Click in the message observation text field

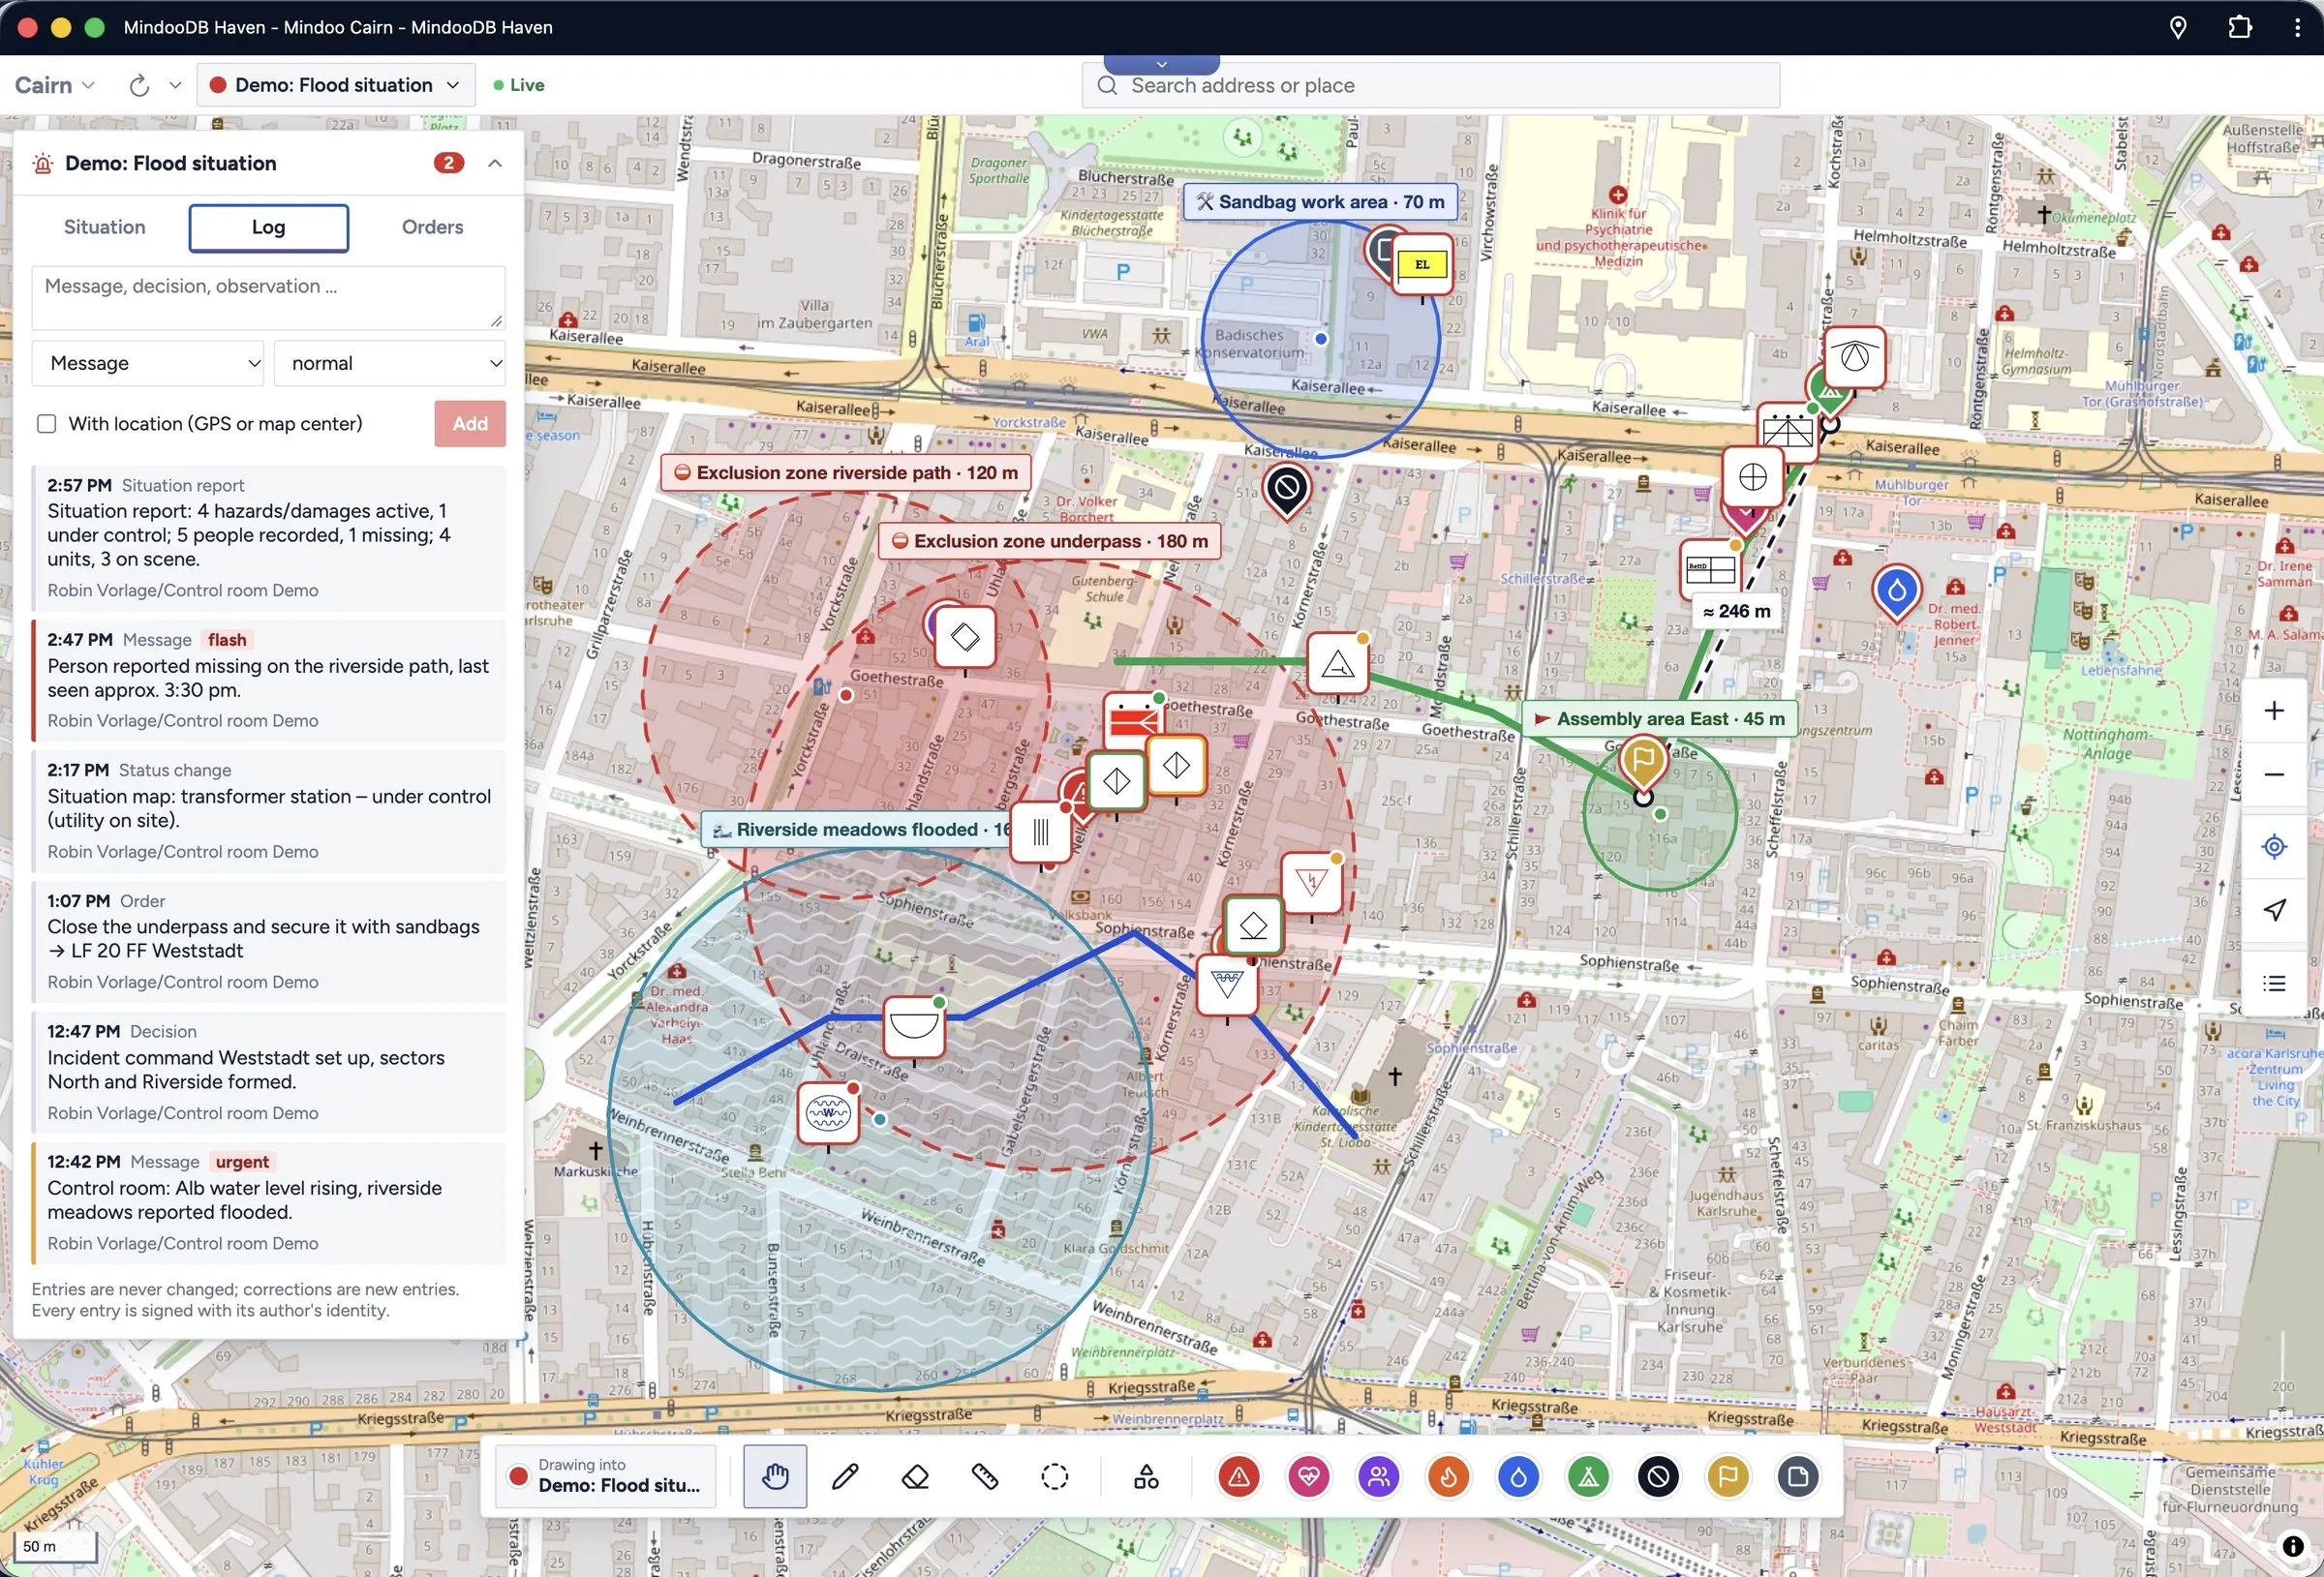268,297
